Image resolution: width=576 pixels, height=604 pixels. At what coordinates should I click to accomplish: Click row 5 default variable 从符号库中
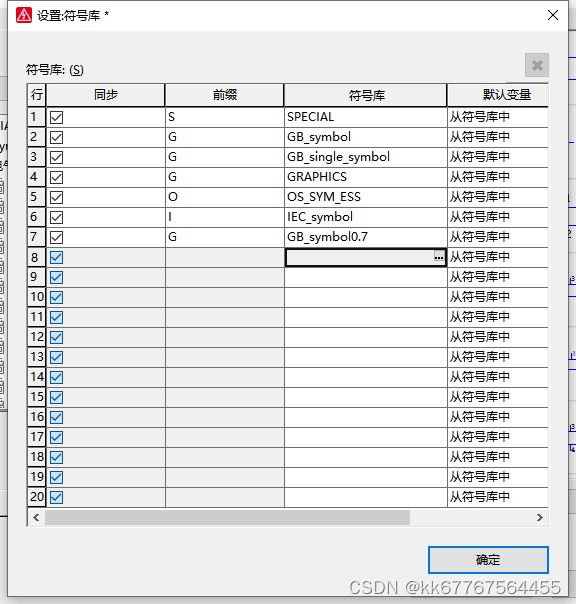498,197
